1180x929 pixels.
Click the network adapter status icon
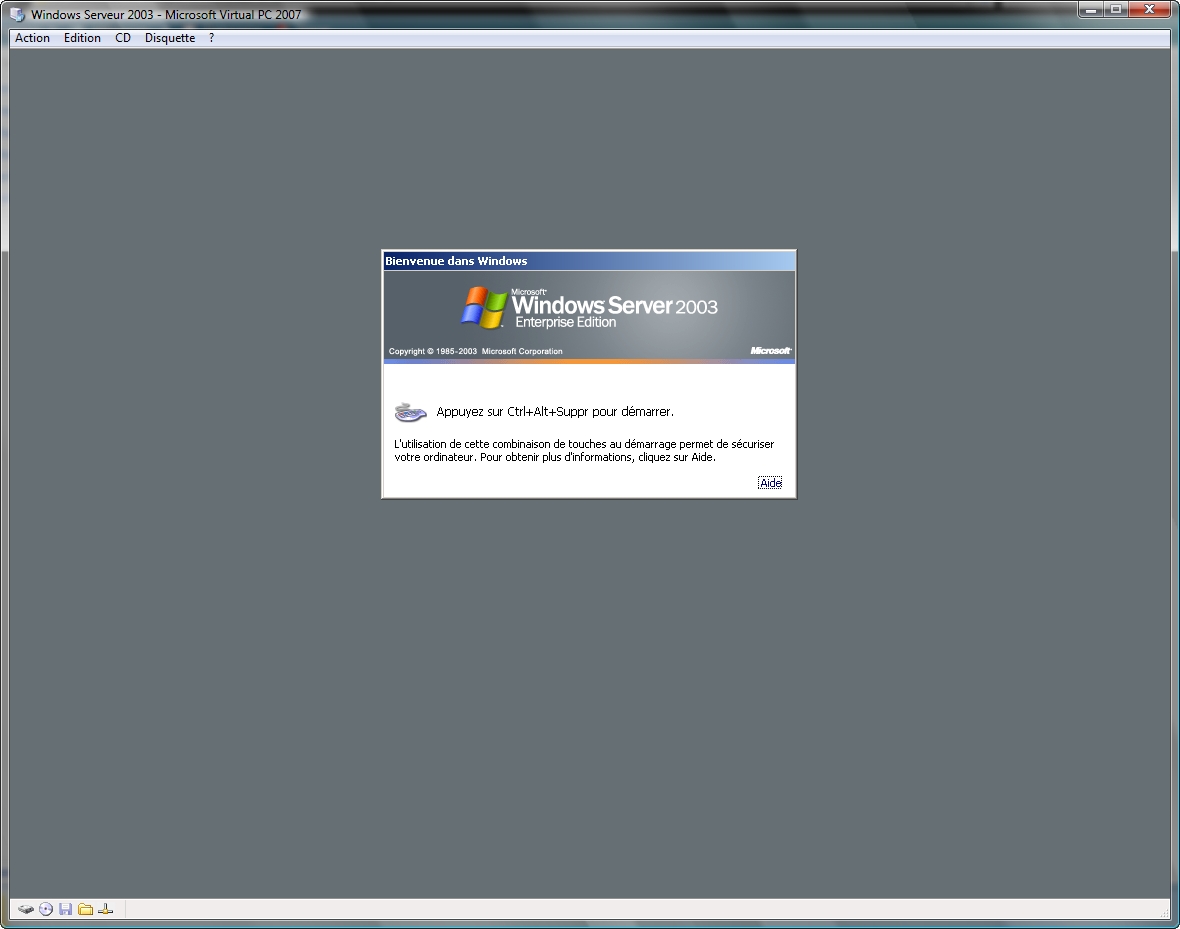click(105, 909)
